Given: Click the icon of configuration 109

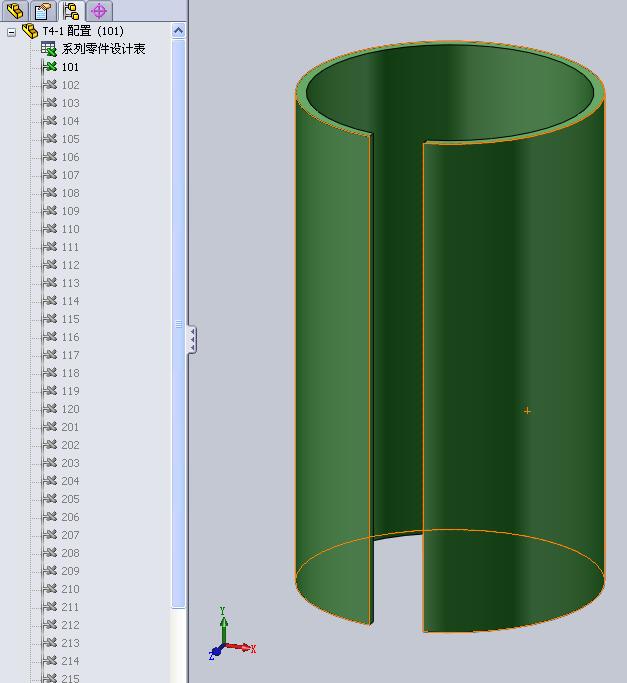Looking at the screenshot, I should (x=50, y=211).
